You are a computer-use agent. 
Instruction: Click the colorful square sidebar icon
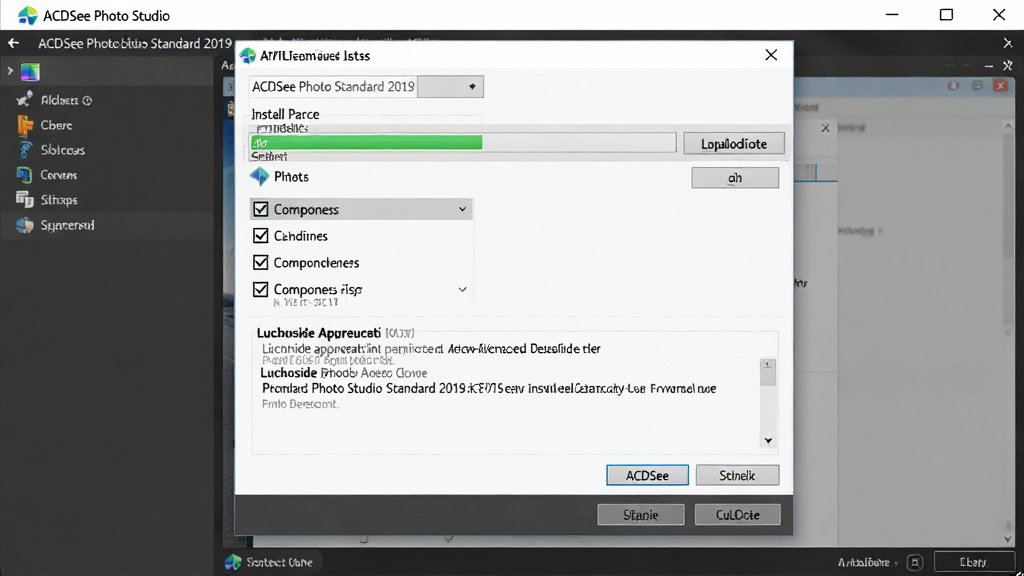(x=30, y=72)
